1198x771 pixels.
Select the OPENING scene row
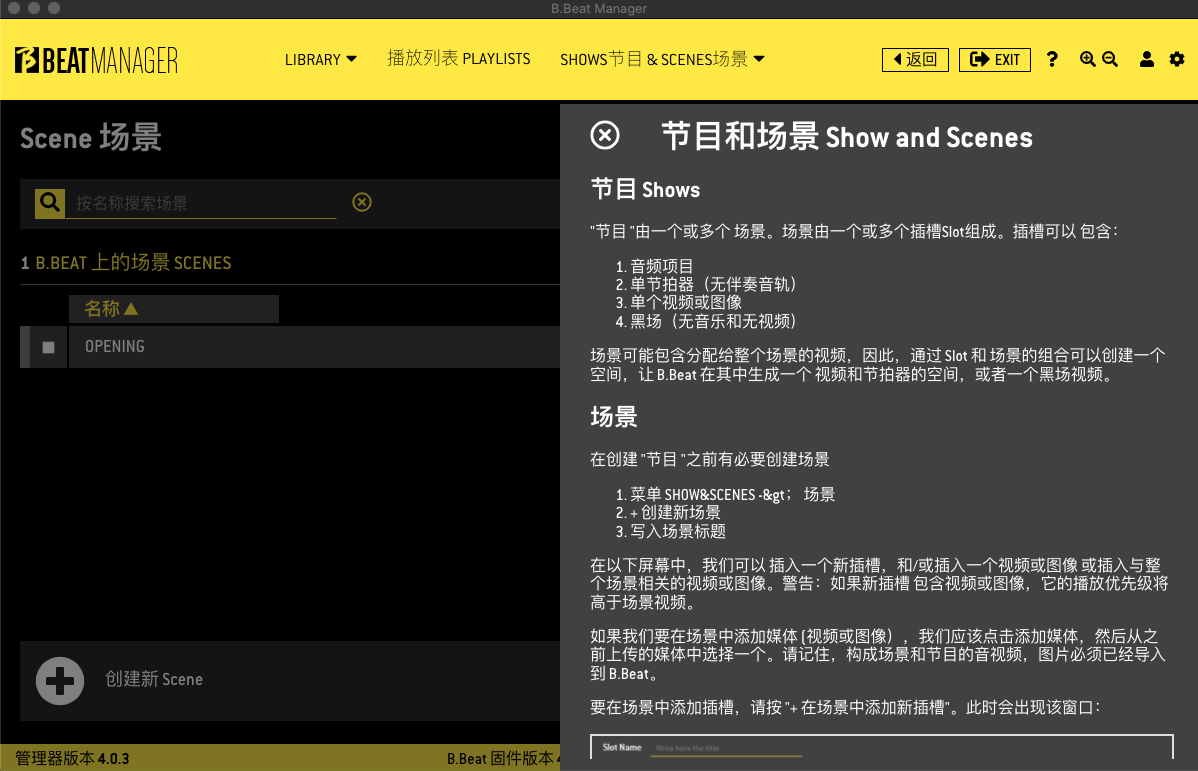pyautogui.click(x=290, y=347)
